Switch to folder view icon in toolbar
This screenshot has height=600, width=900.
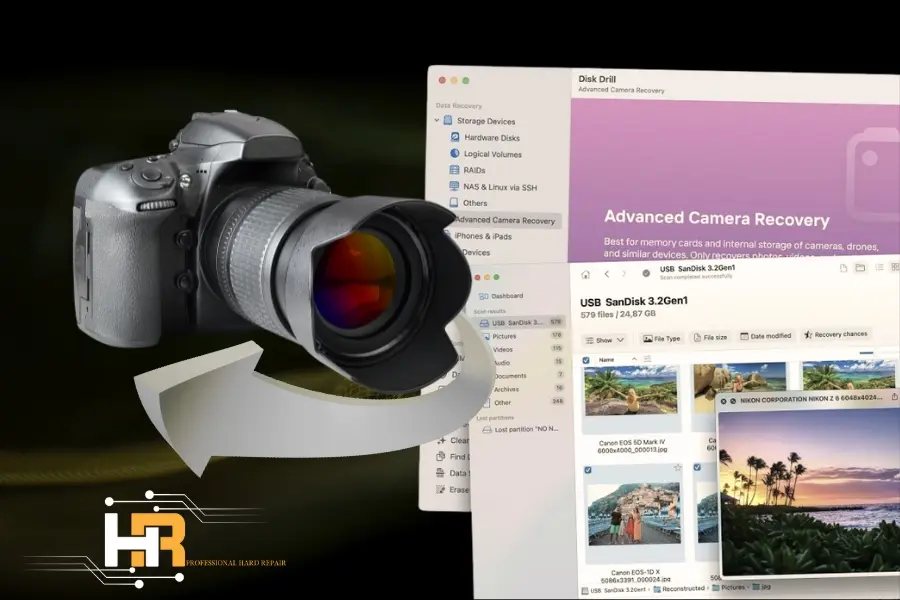click(x=859, y=268)
